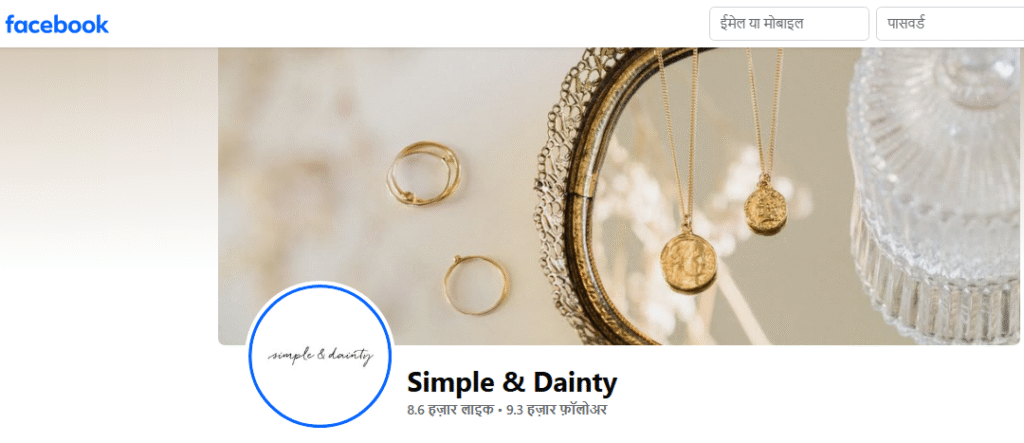Click the stacked gold rings in cover photo
Image resolution: width=1024 pixels, height=443 pixels.
tap(424, 174)
